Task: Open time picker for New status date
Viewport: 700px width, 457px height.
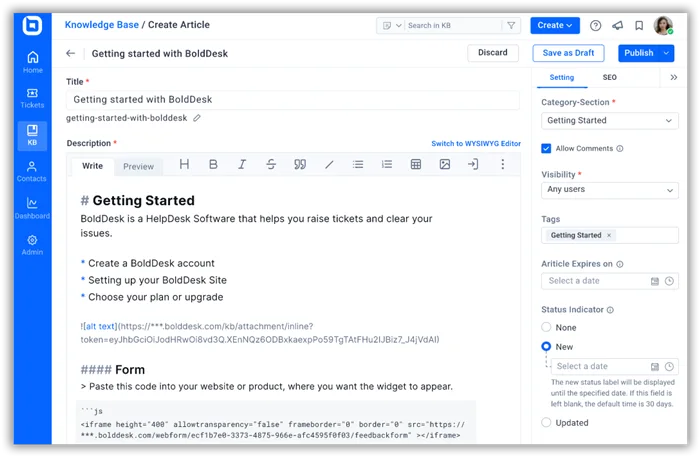Action: (x=669, y=366)
